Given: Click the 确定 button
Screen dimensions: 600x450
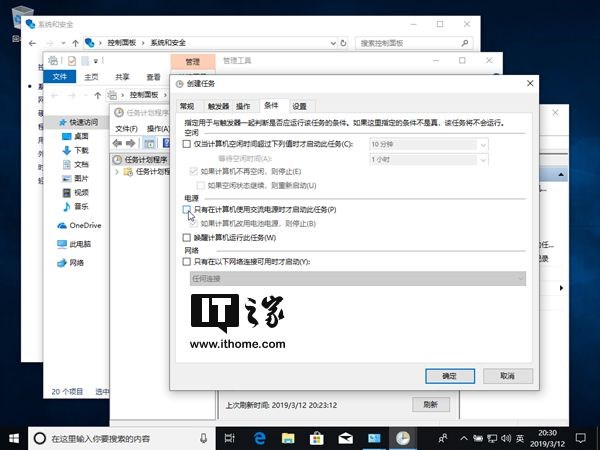Looking at the screenshot, I should click(450, 376).
